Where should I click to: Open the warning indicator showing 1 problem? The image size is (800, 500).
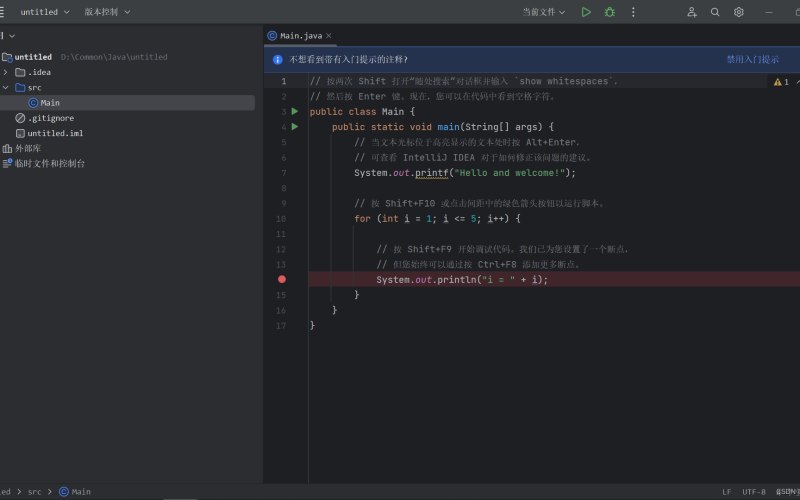pos(781,82)
